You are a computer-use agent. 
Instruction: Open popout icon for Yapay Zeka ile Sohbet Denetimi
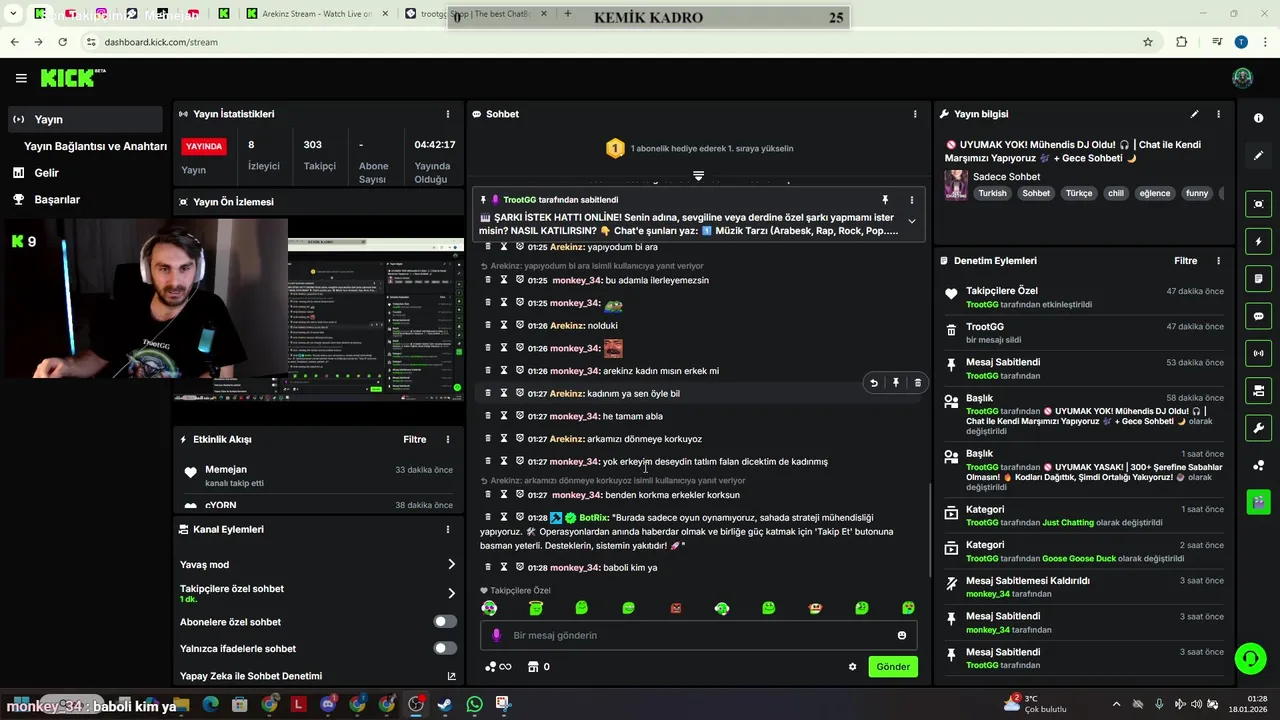(451, 676)
